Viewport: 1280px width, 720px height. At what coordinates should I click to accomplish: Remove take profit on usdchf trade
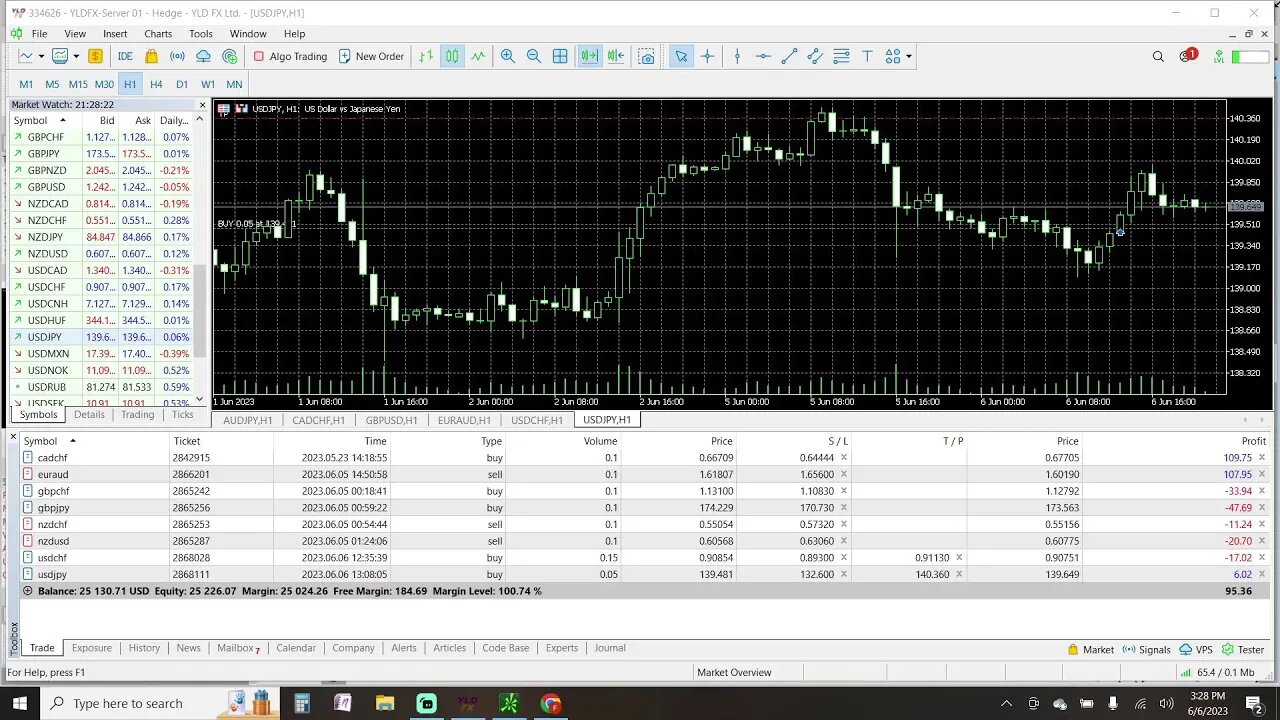pos(959,558)
